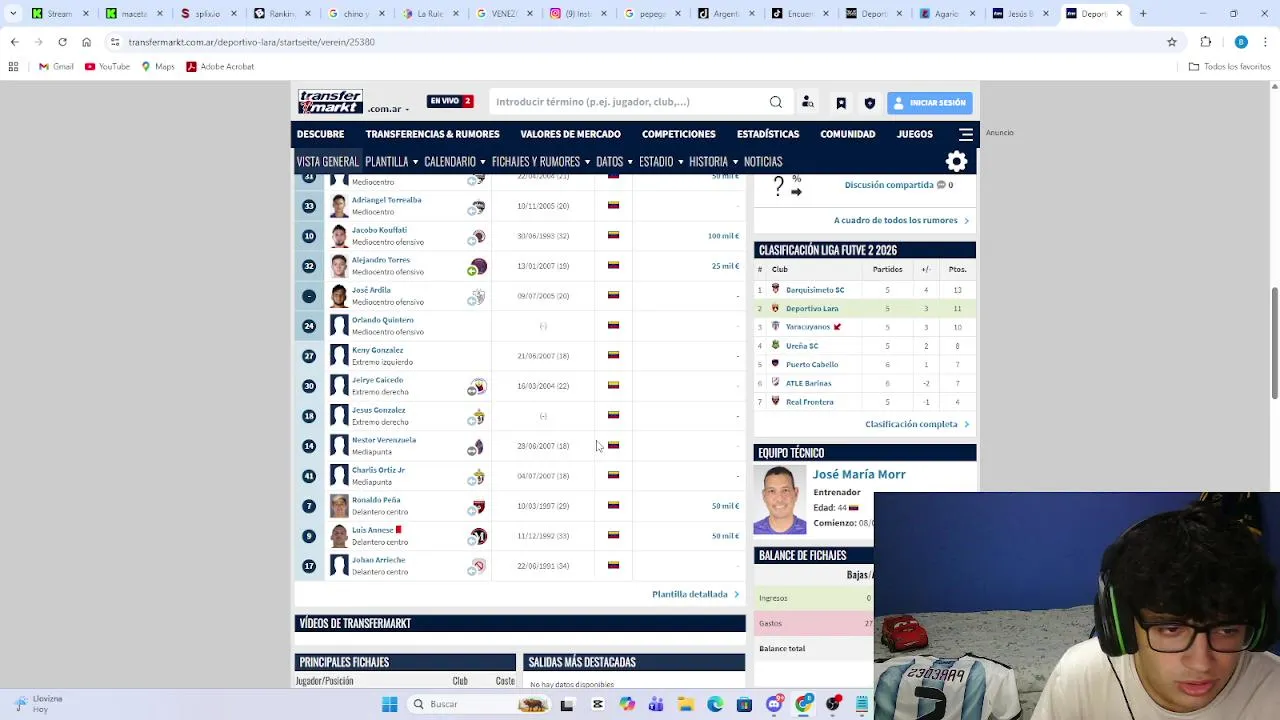Open Microsoft Edge in taskbar

[715, 704]
